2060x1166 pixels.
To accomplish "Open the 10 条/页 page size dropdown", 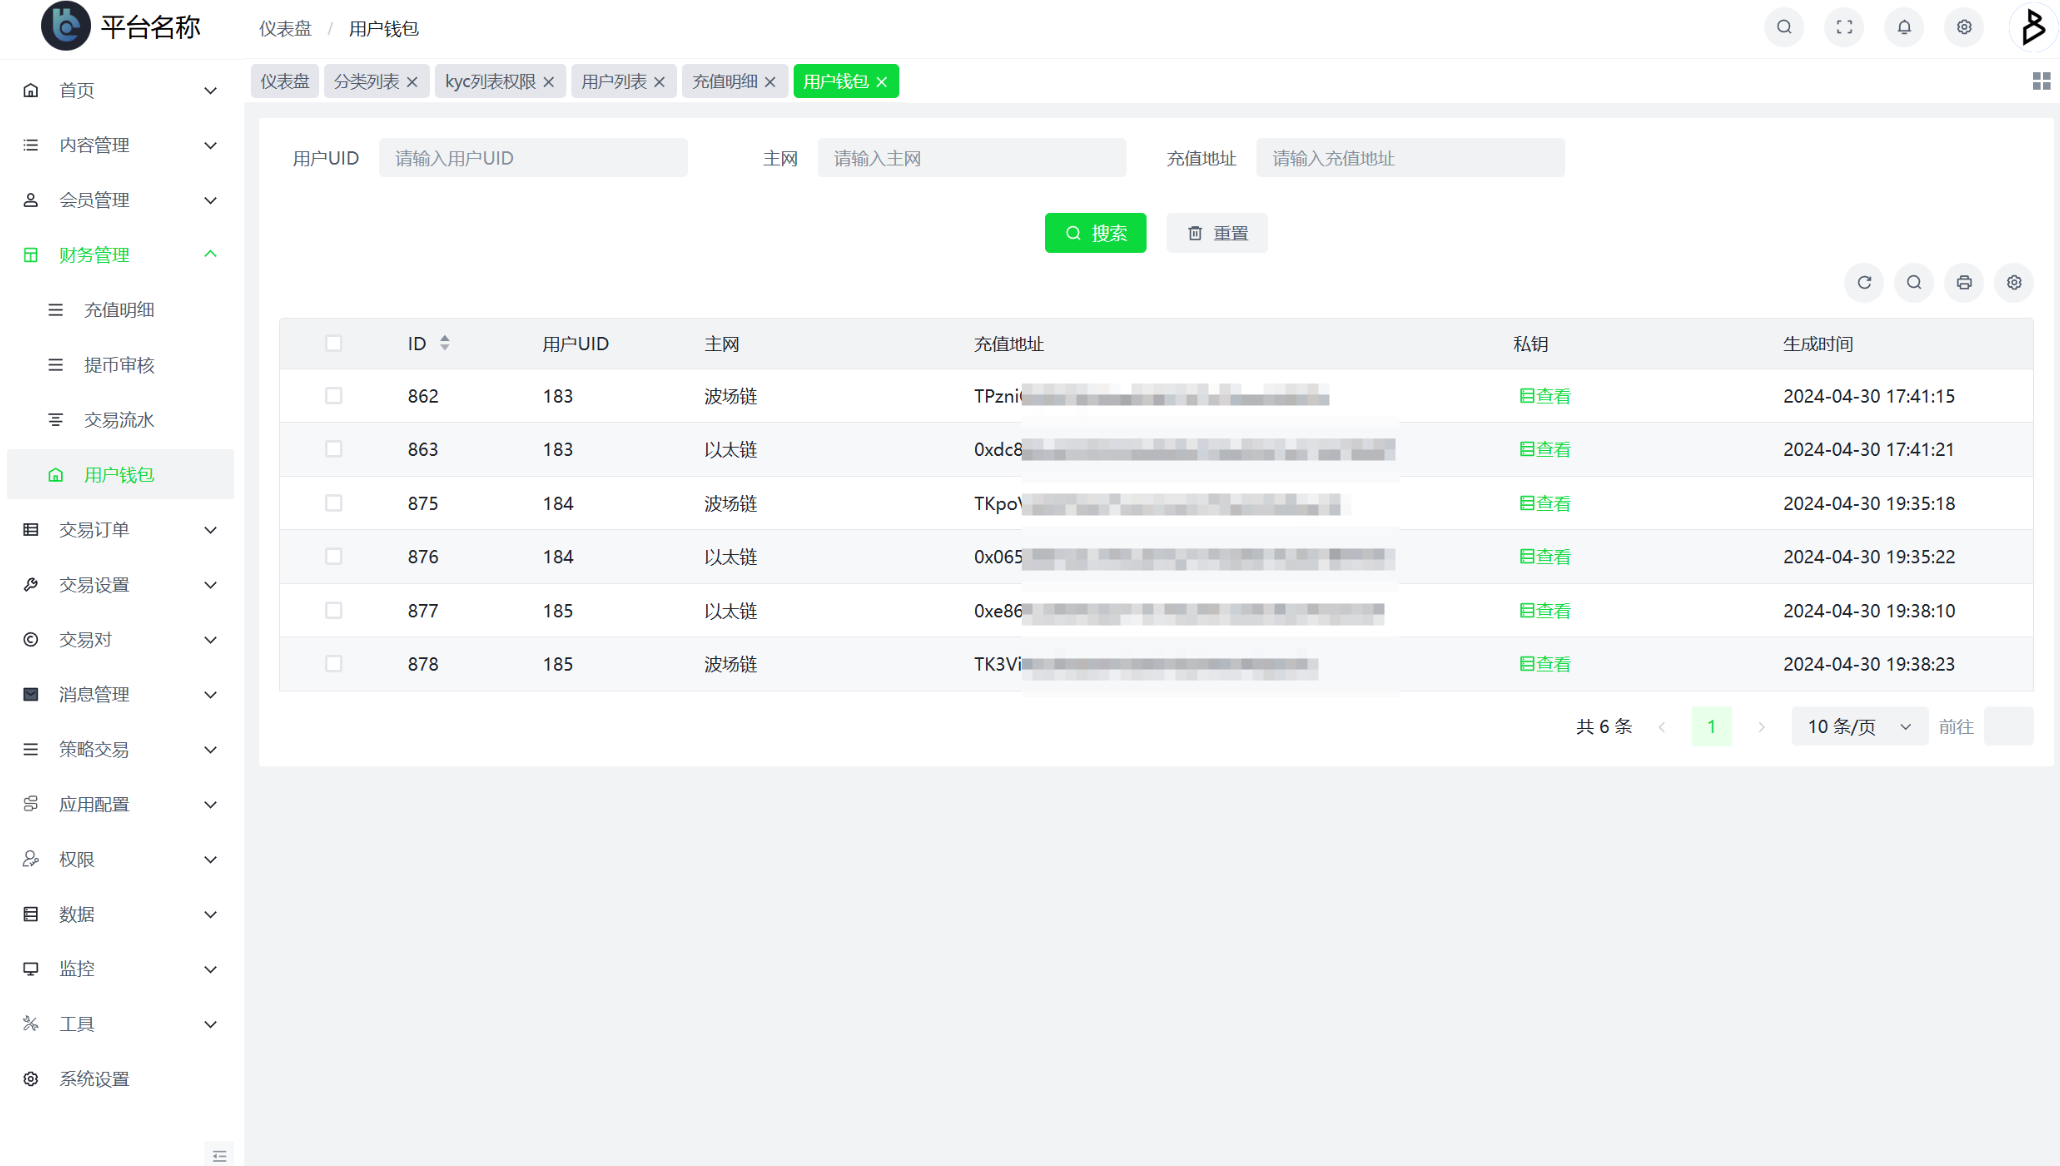I will [1859, 727].
